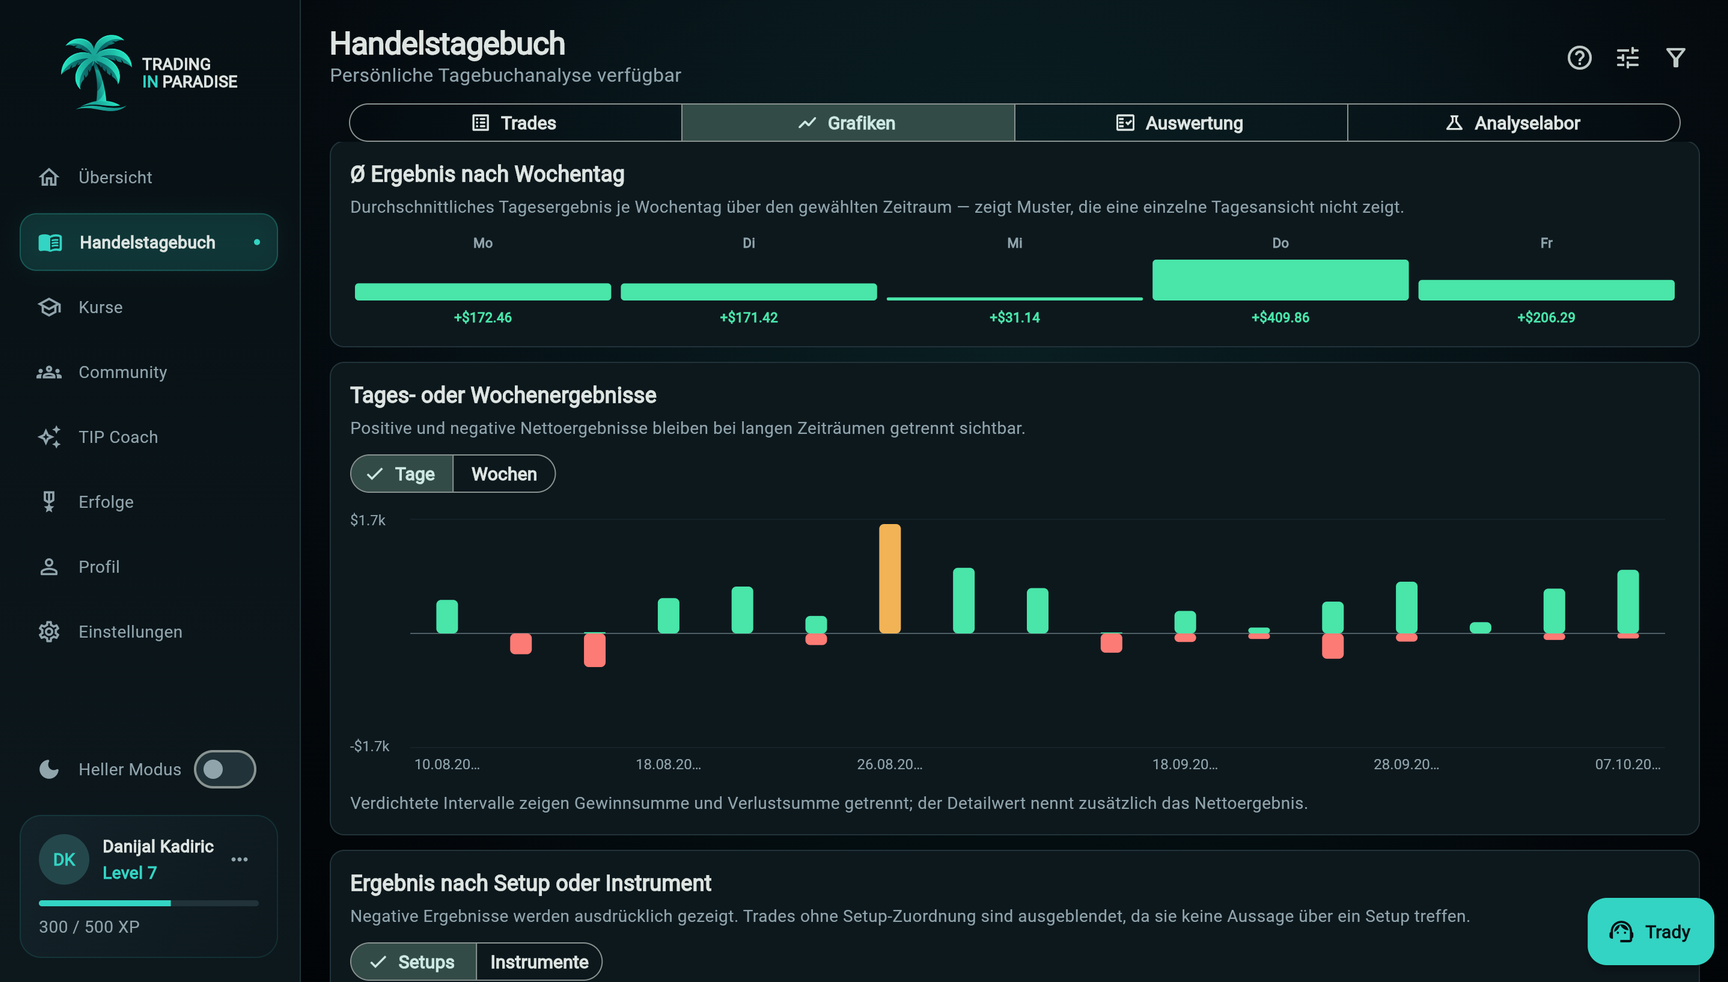Click the Tuesday bar showing +$171.42

(749, 292)
